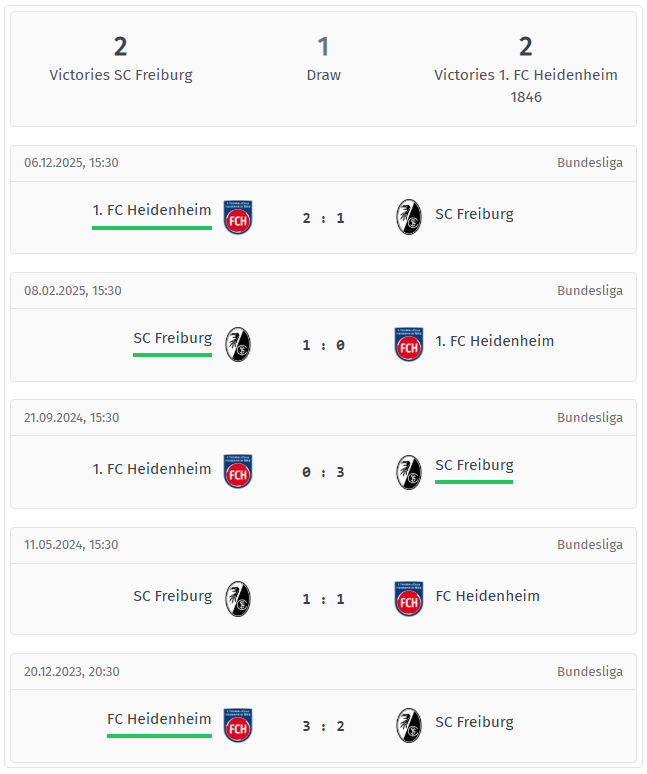Click Heidenheim crest in the 11.05.2024 match
647x774 pixels.
coord(408,598)
